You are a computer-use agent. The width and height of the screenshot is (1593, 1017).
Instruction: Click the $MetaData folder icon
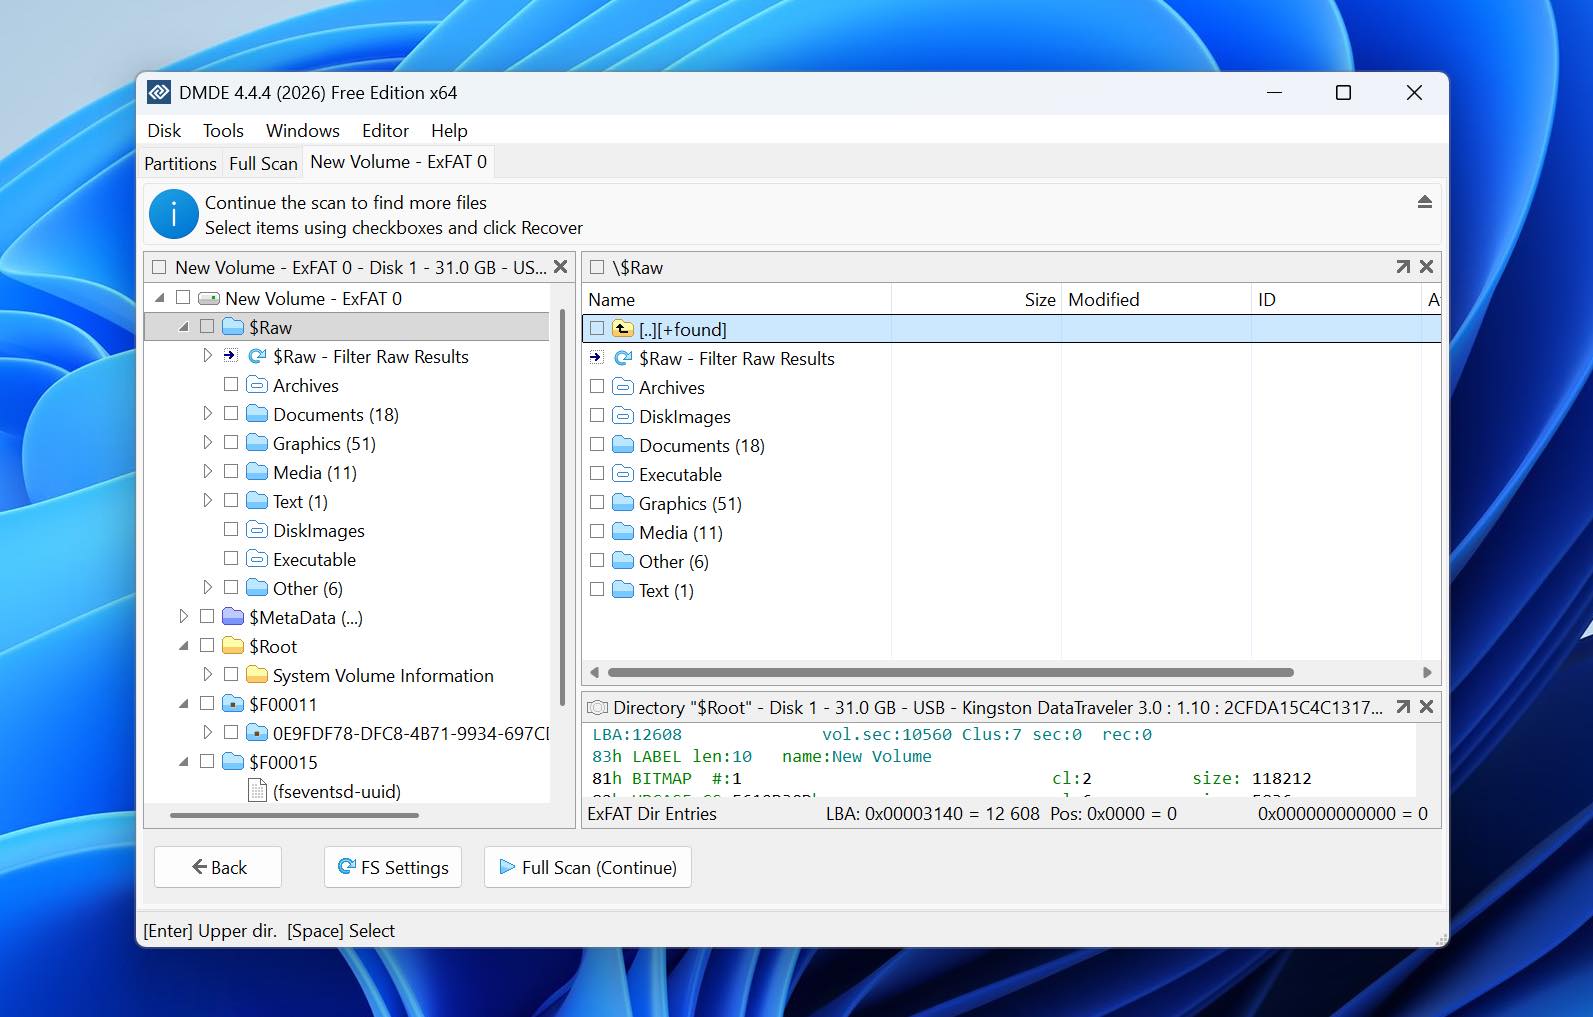pos(233,617)
